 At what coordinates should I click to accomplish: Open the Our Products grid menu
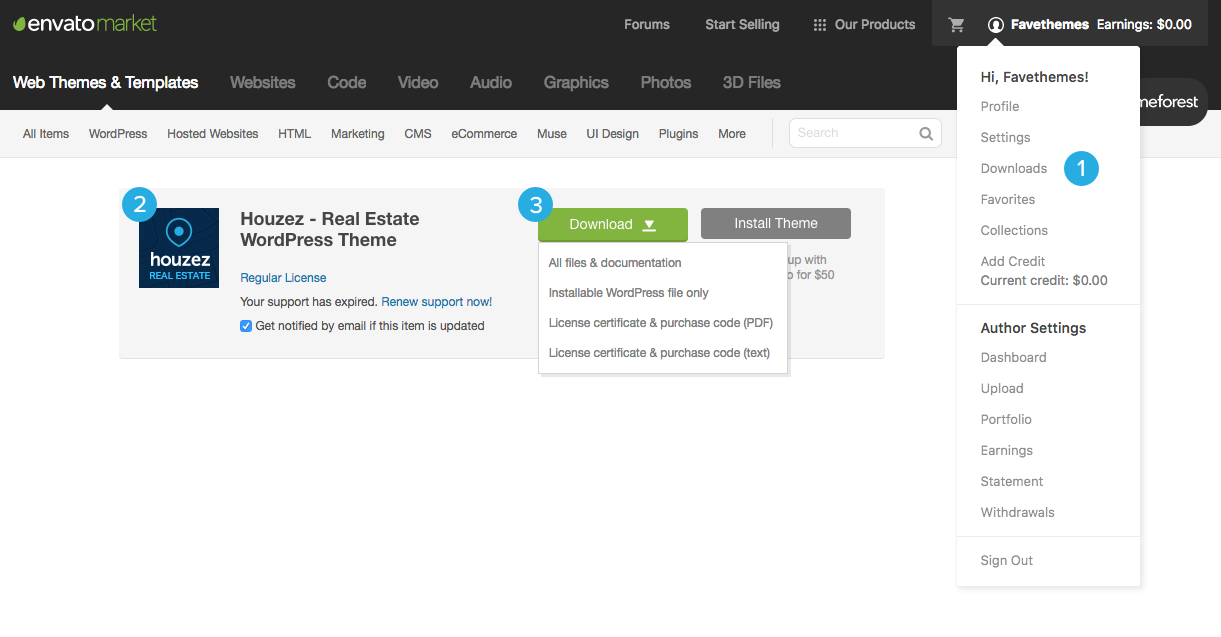click(864, 24)
